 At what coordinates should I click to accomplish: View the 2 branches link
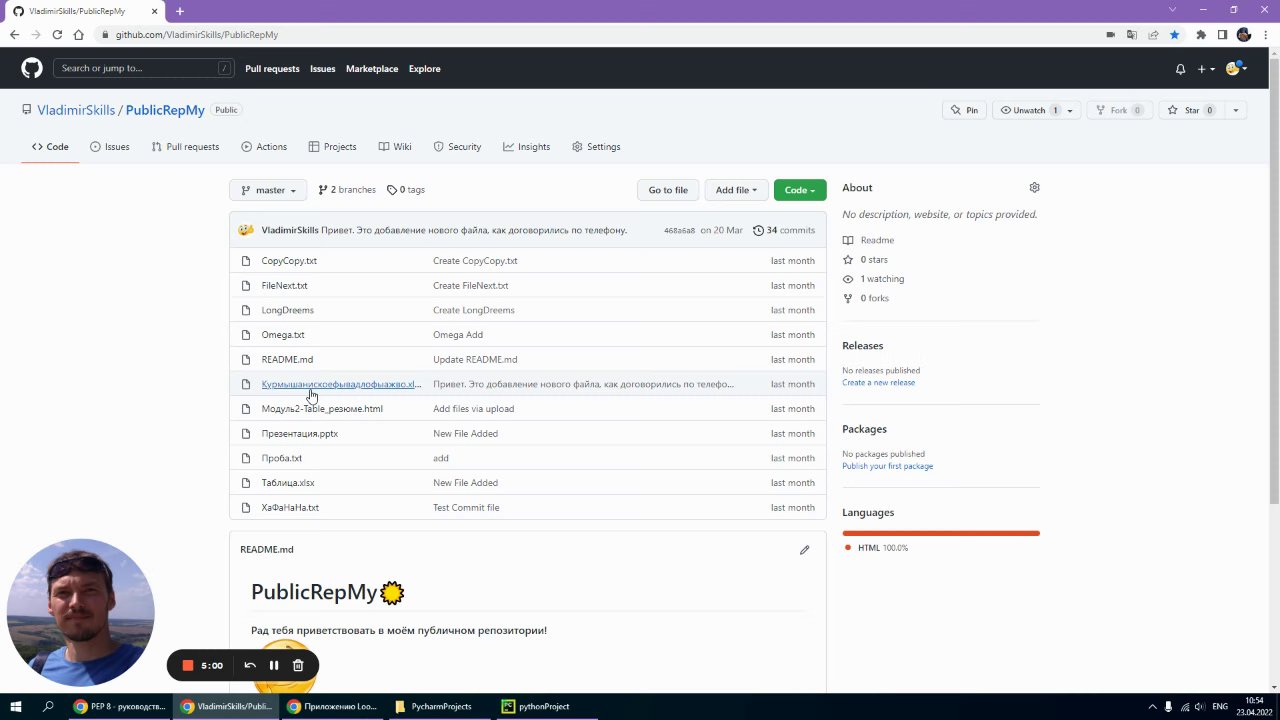click(x=347, y=190)
